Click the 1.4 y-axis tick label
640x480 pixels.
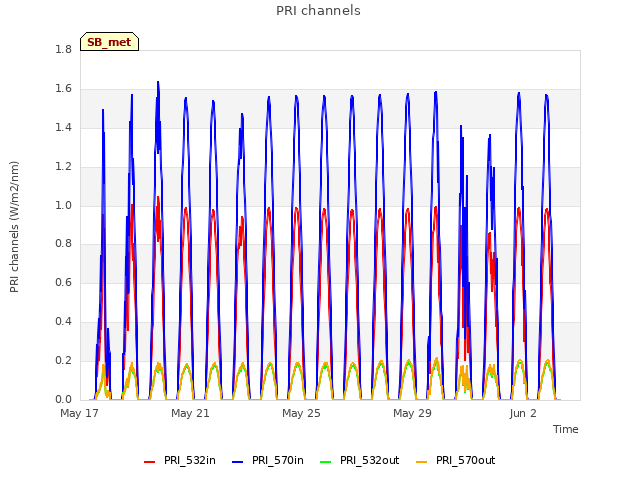pos(63,128)
